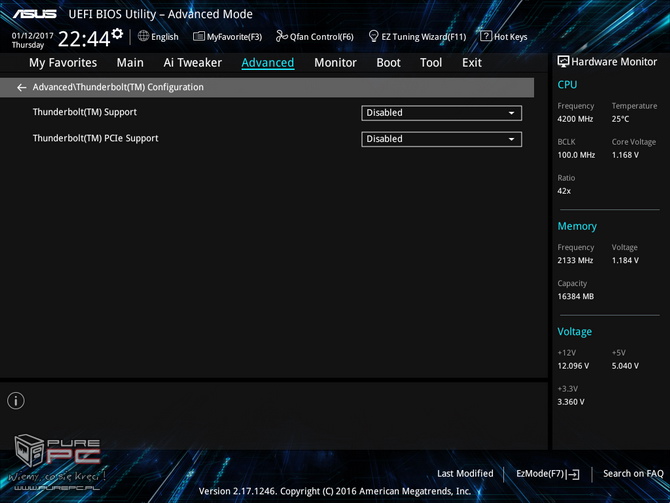The width and height of the screenshot is (670, 503).
Task: Click the 5.040 V value
Action: click(625, 366)
